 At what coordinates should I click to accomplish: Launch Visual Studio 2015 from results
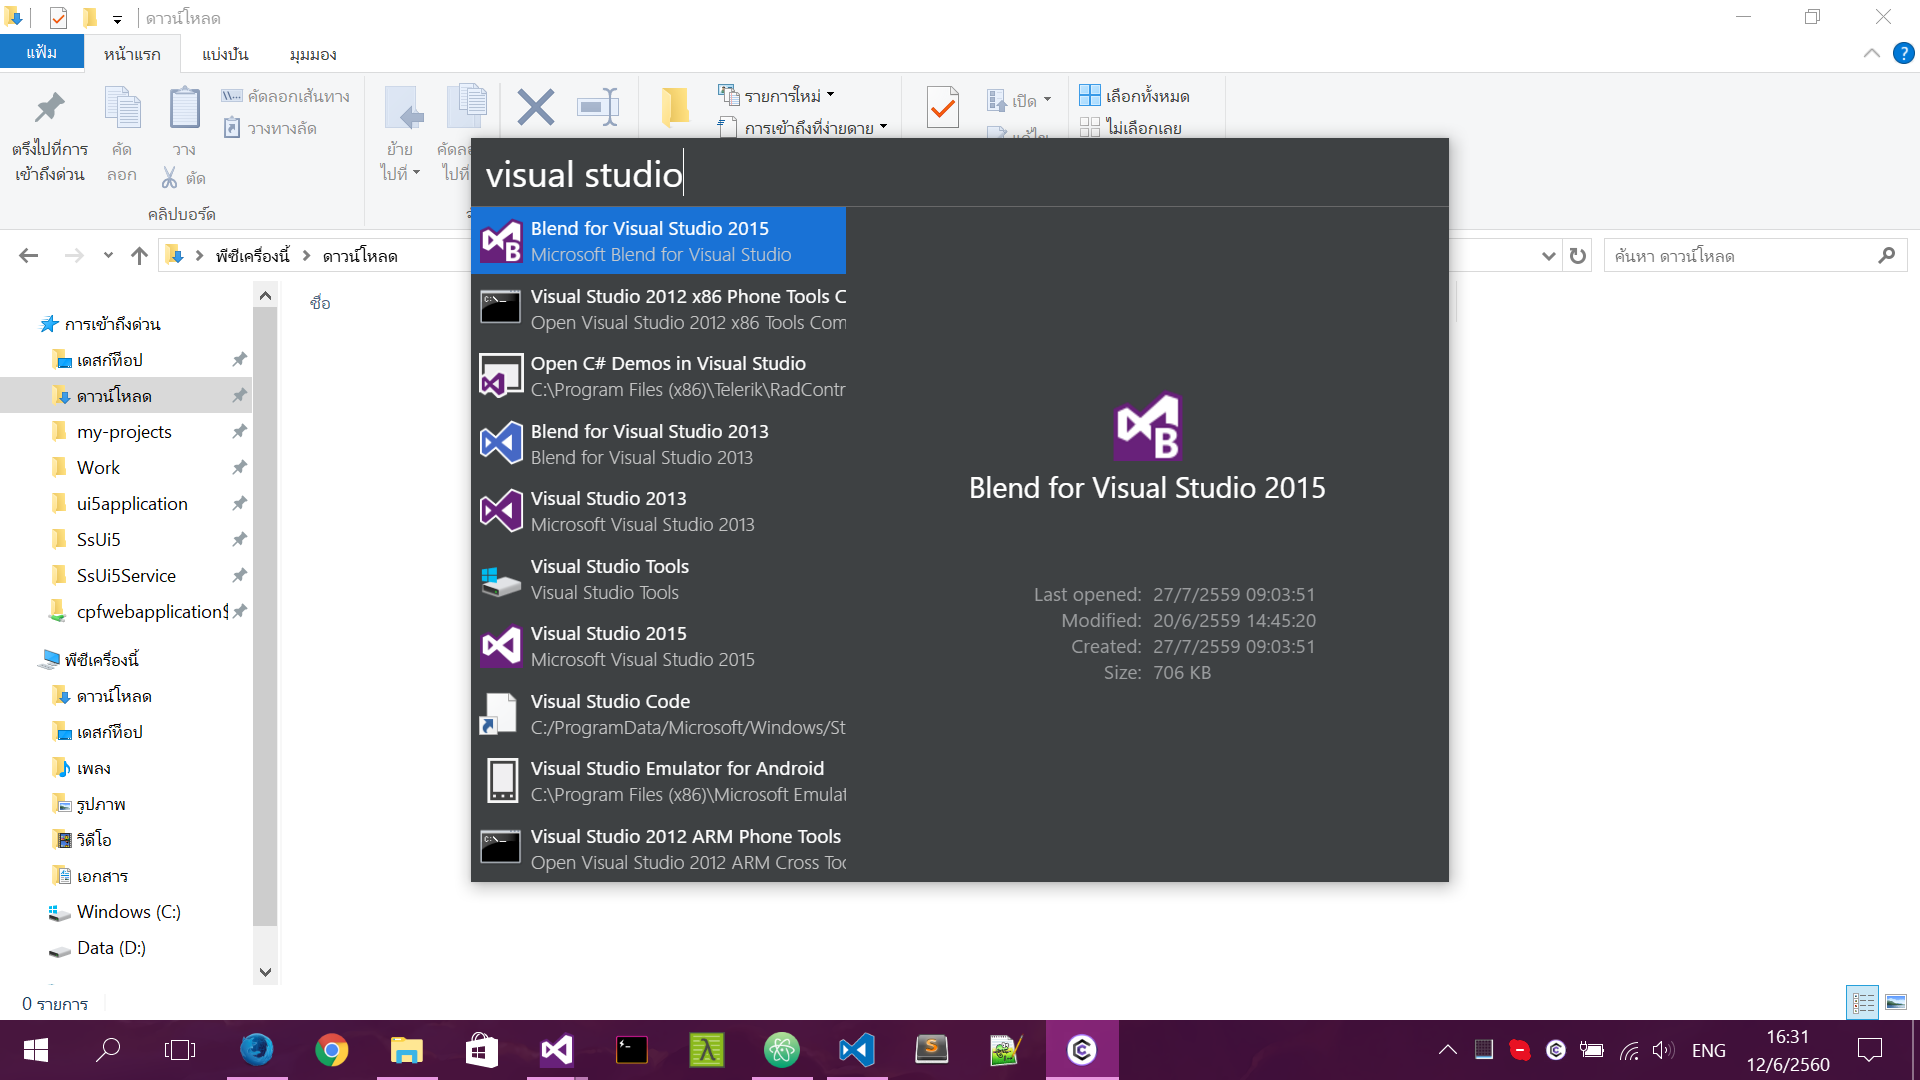(659, 646)
